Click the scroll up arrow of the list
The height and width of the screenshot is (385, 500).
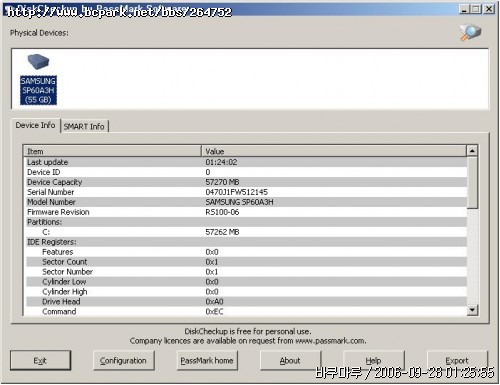coord(472,151)
